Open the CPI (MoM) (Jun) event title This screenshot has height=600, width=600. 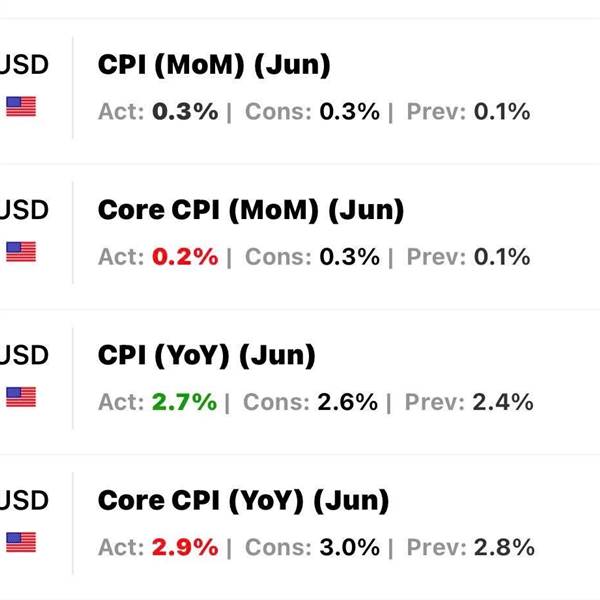(214, 65)
